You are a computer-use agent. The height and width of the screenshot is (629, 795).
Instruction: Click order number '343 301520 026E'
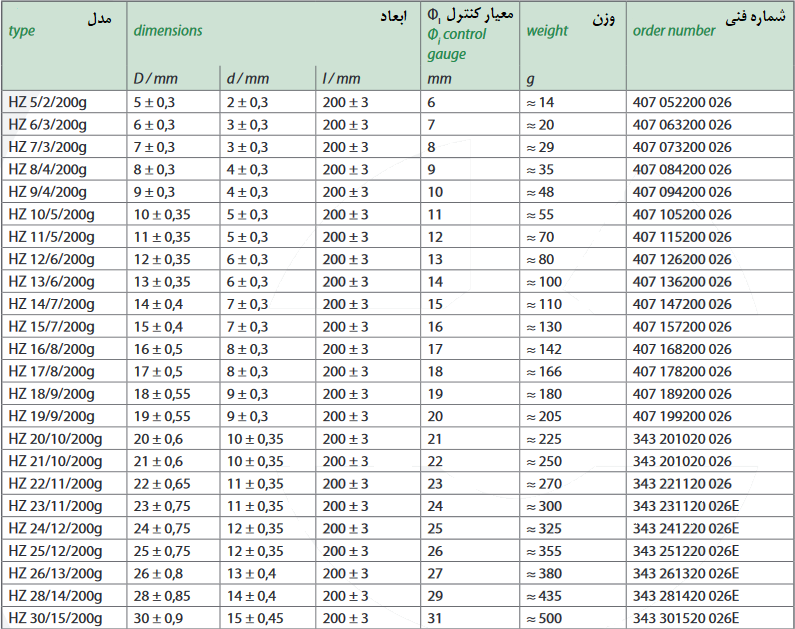(685, 618)
